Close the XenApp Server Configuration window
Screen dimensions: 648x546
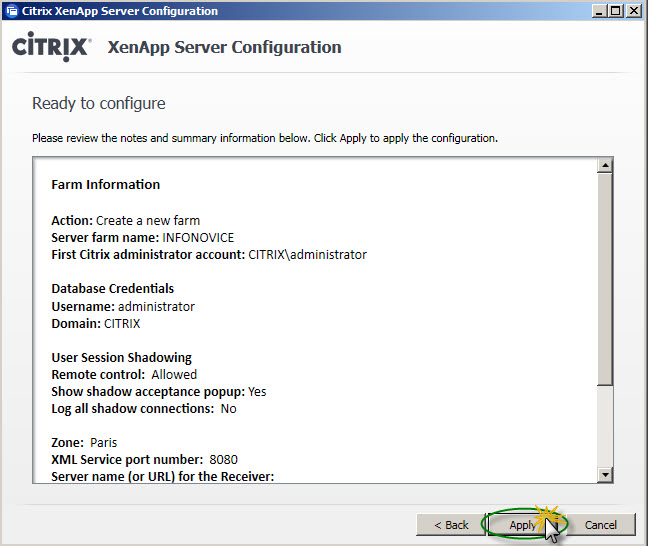[x=633, y=11]
